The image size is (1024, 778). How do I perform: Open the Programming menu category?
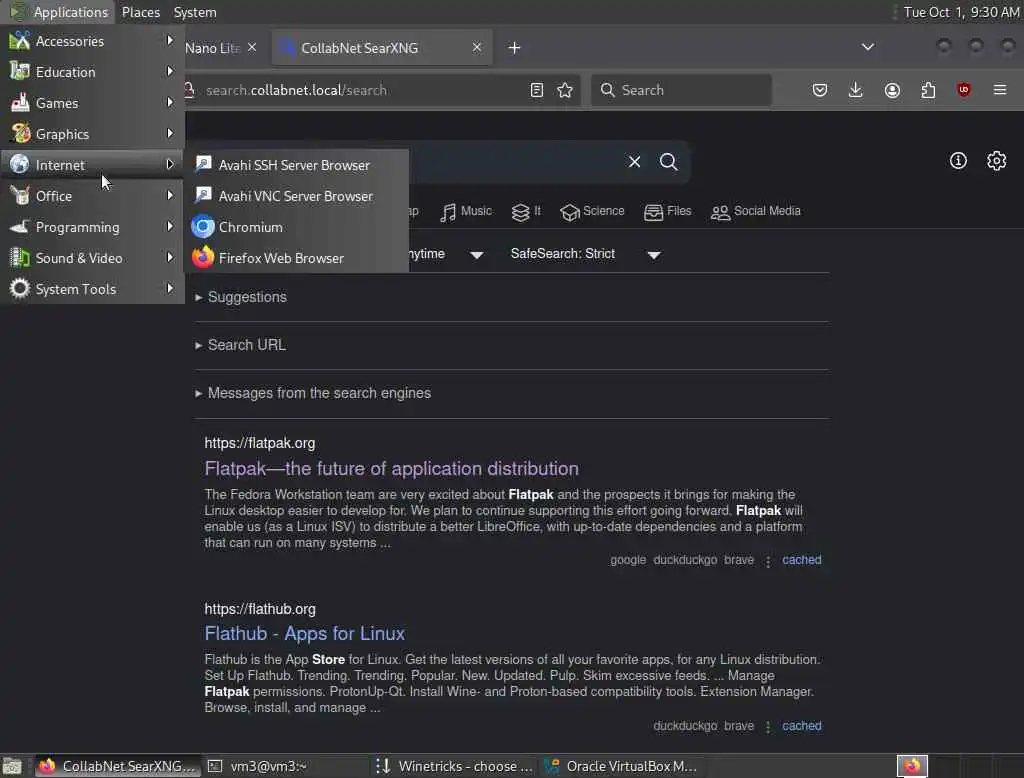(92, 227)
